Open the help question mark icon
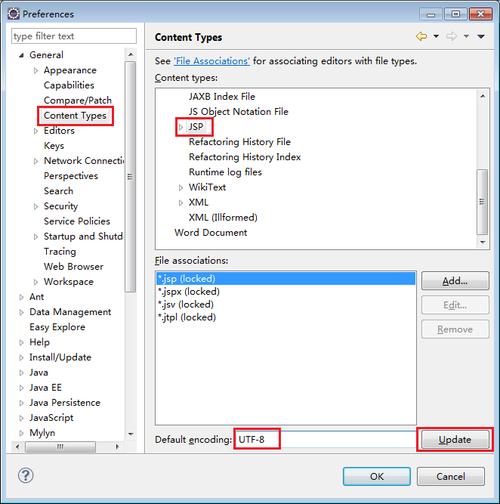 pos(26,475)
